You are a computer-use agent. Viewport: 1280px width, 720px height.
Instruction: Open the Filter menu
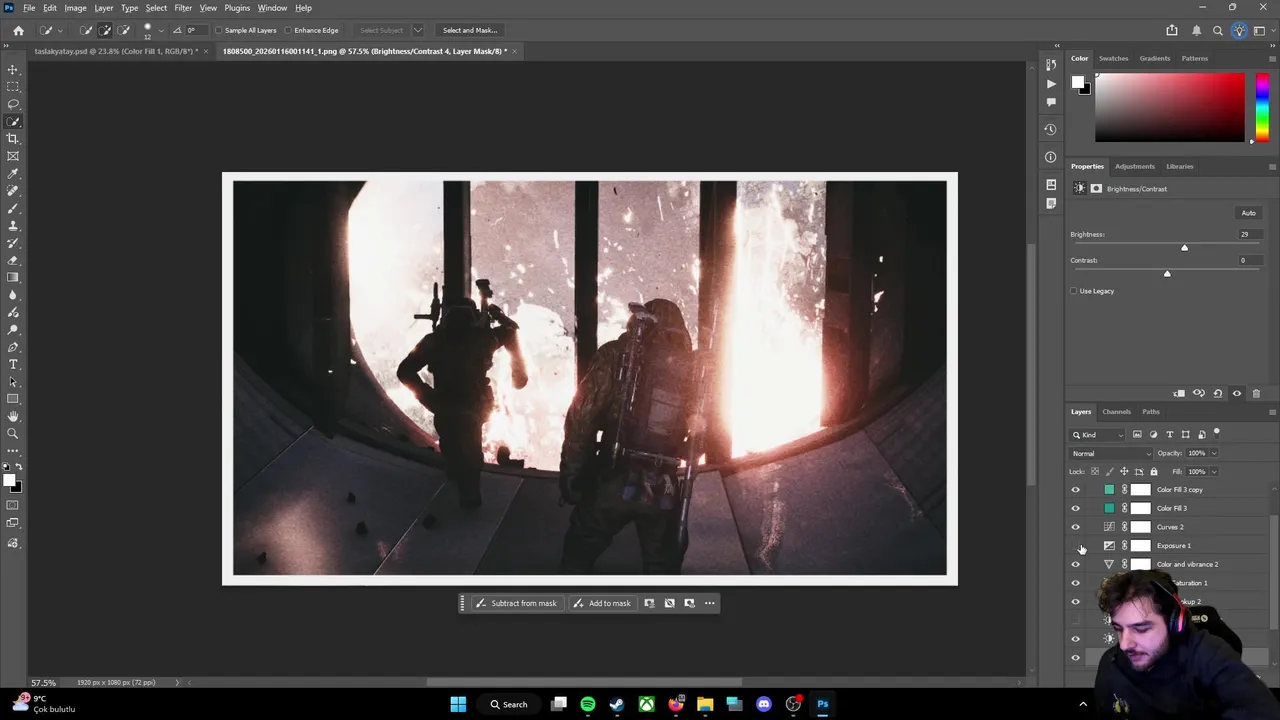point(183,8)
